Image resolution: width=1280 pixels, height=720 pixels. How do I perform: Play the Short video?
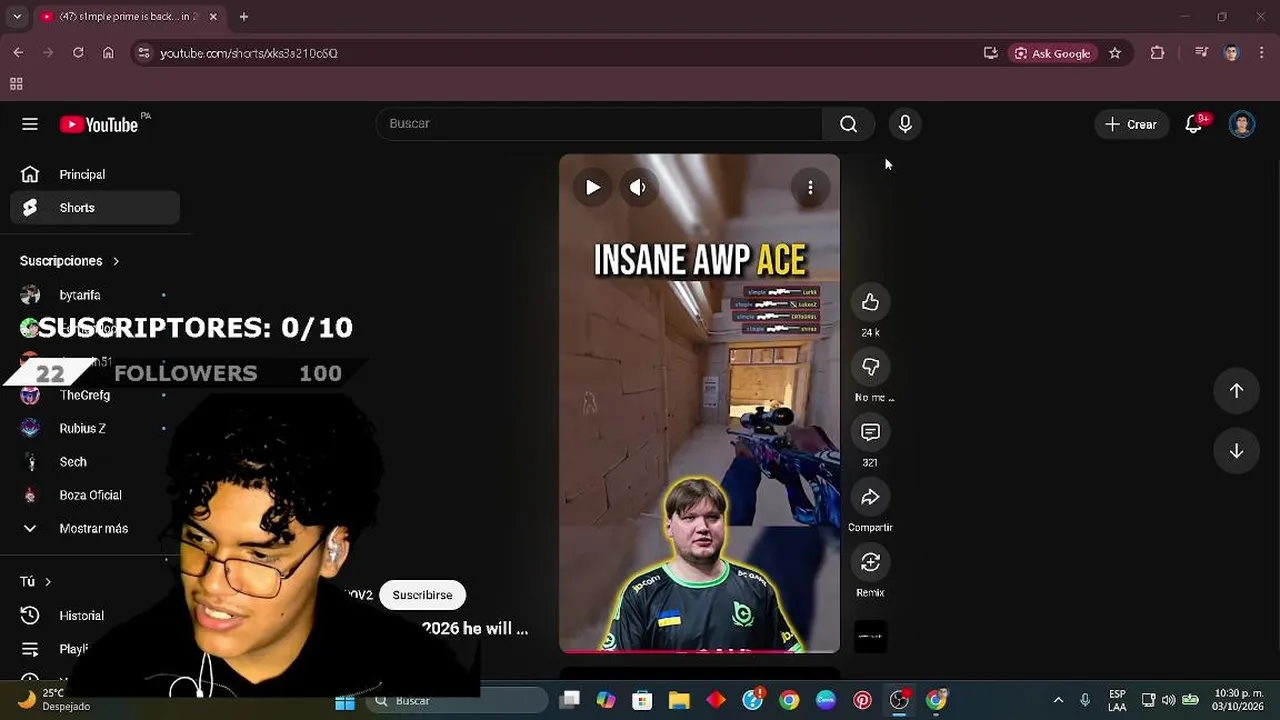pos(593,187)
